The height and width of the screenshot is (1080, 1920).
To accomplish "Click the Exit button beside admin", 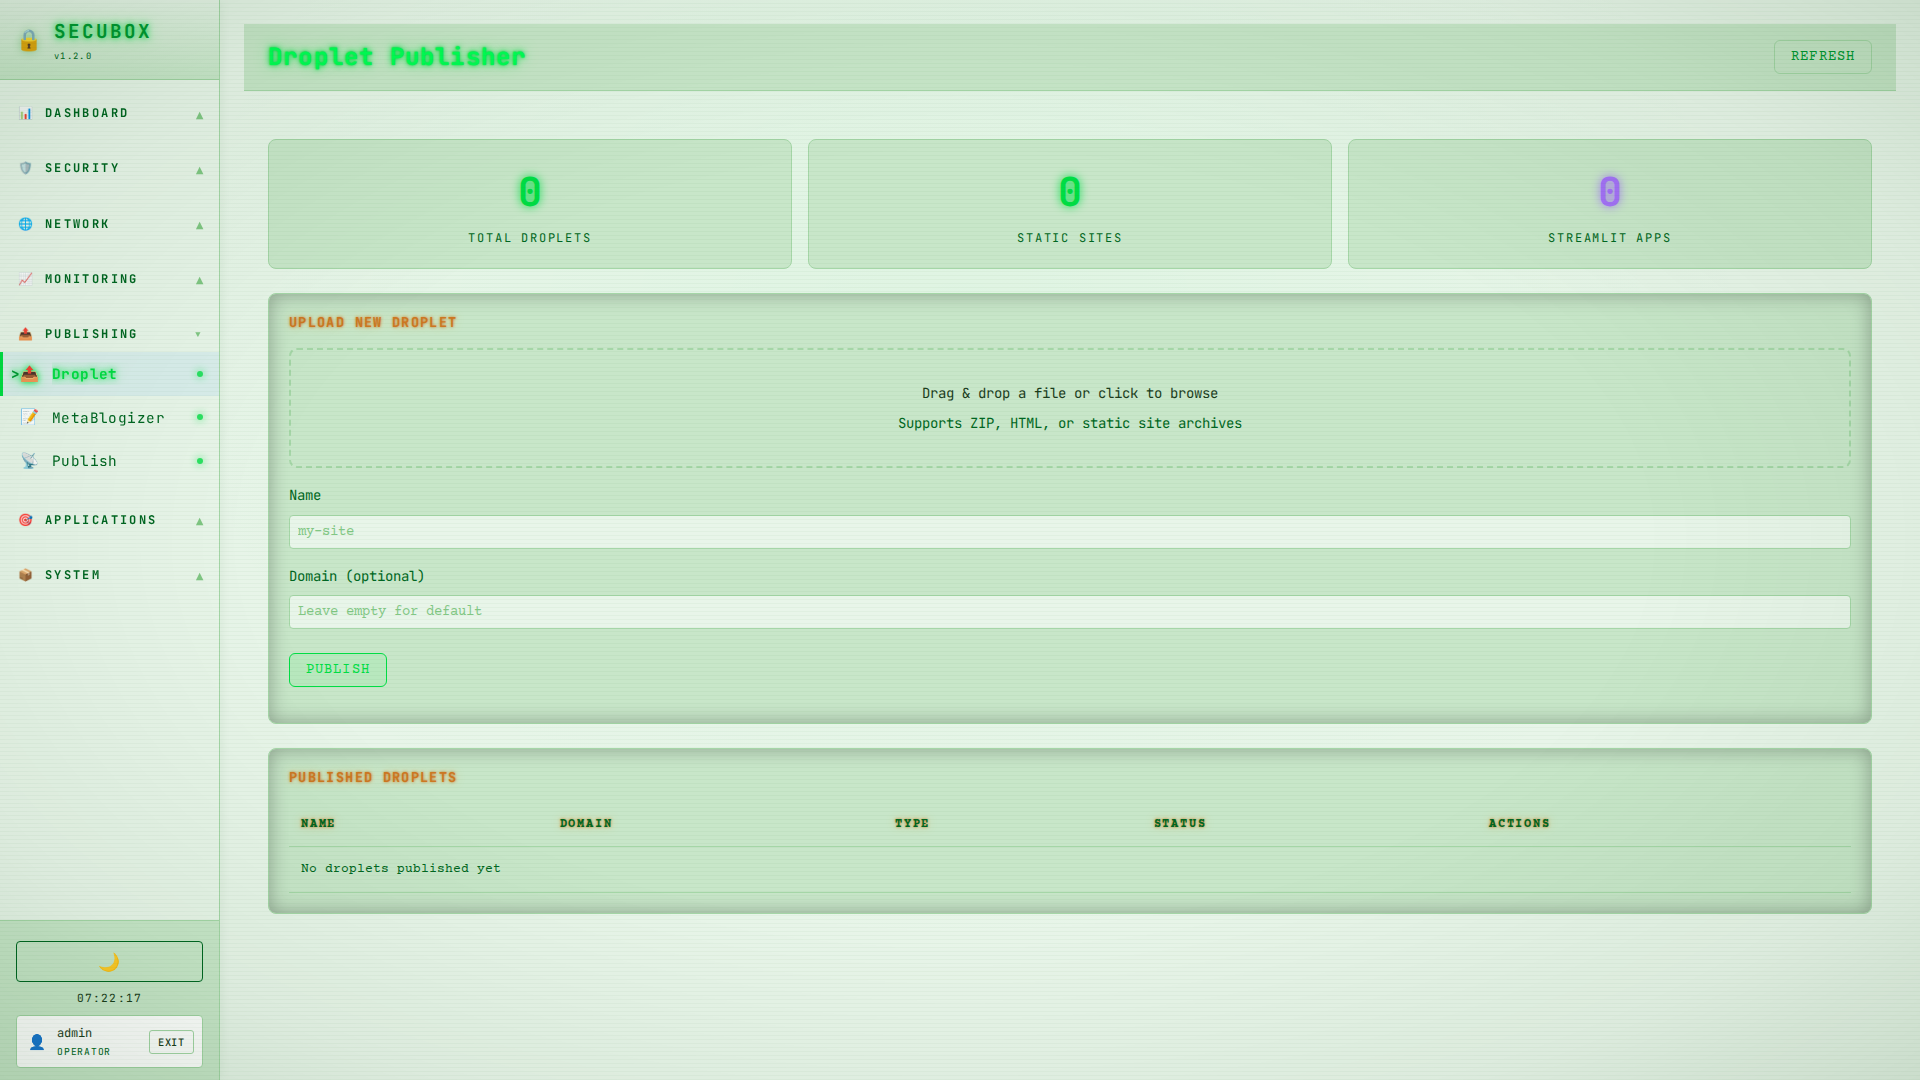I will (x=171, y=1042).
